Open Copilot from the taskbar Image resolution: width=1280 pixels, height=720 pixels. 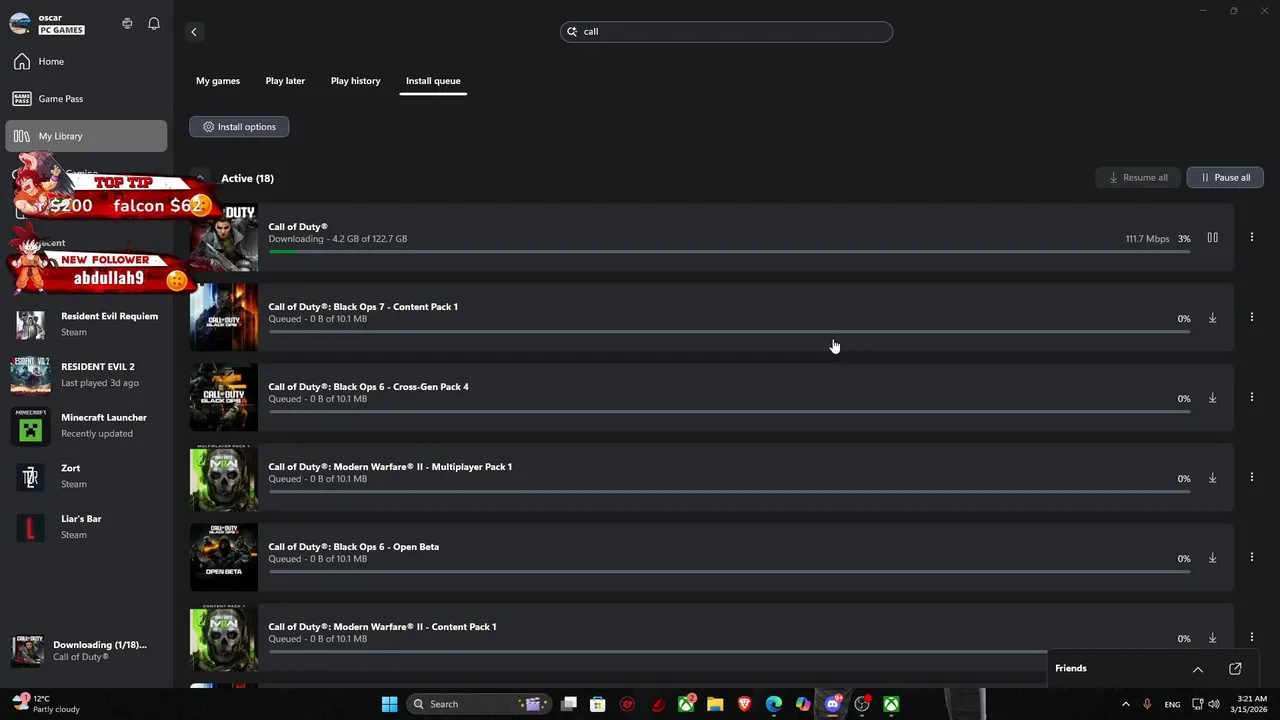click(x=803, y=704)
